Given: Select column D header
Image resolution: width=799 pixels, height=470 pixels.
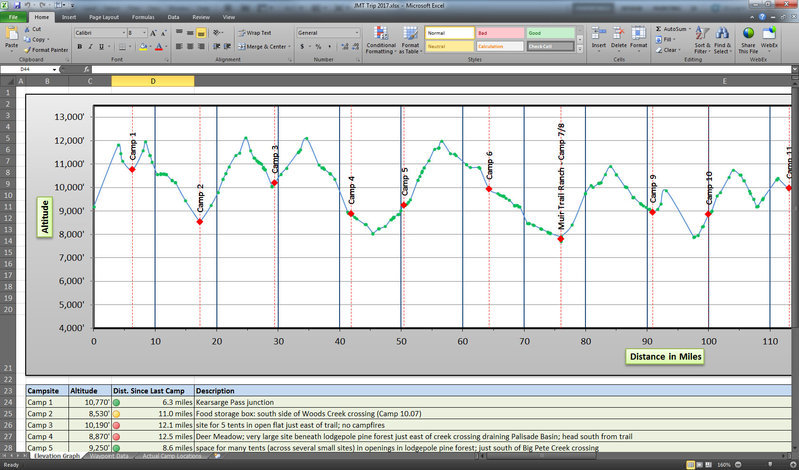Looking at the screenshot, I should click(153, 81).
